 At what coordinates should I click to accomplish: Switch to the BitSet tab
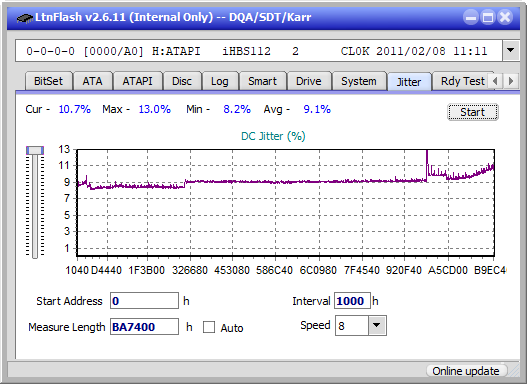coord(48,81)
